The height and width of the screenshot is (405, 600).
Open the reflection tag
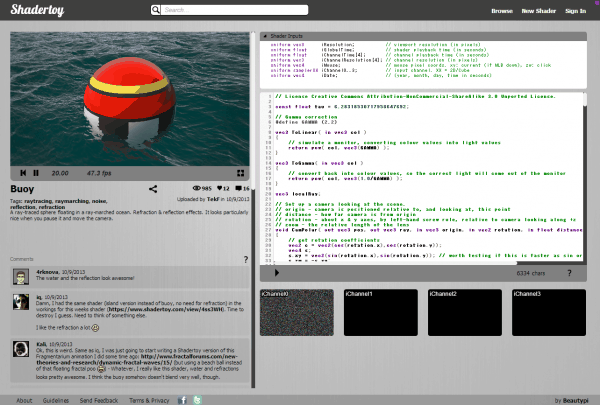(23, 207)
